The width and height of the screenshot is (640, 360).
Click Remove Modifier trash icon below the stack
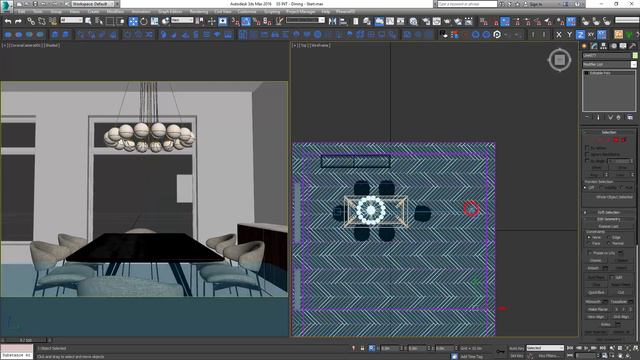(x=618, y=117)
